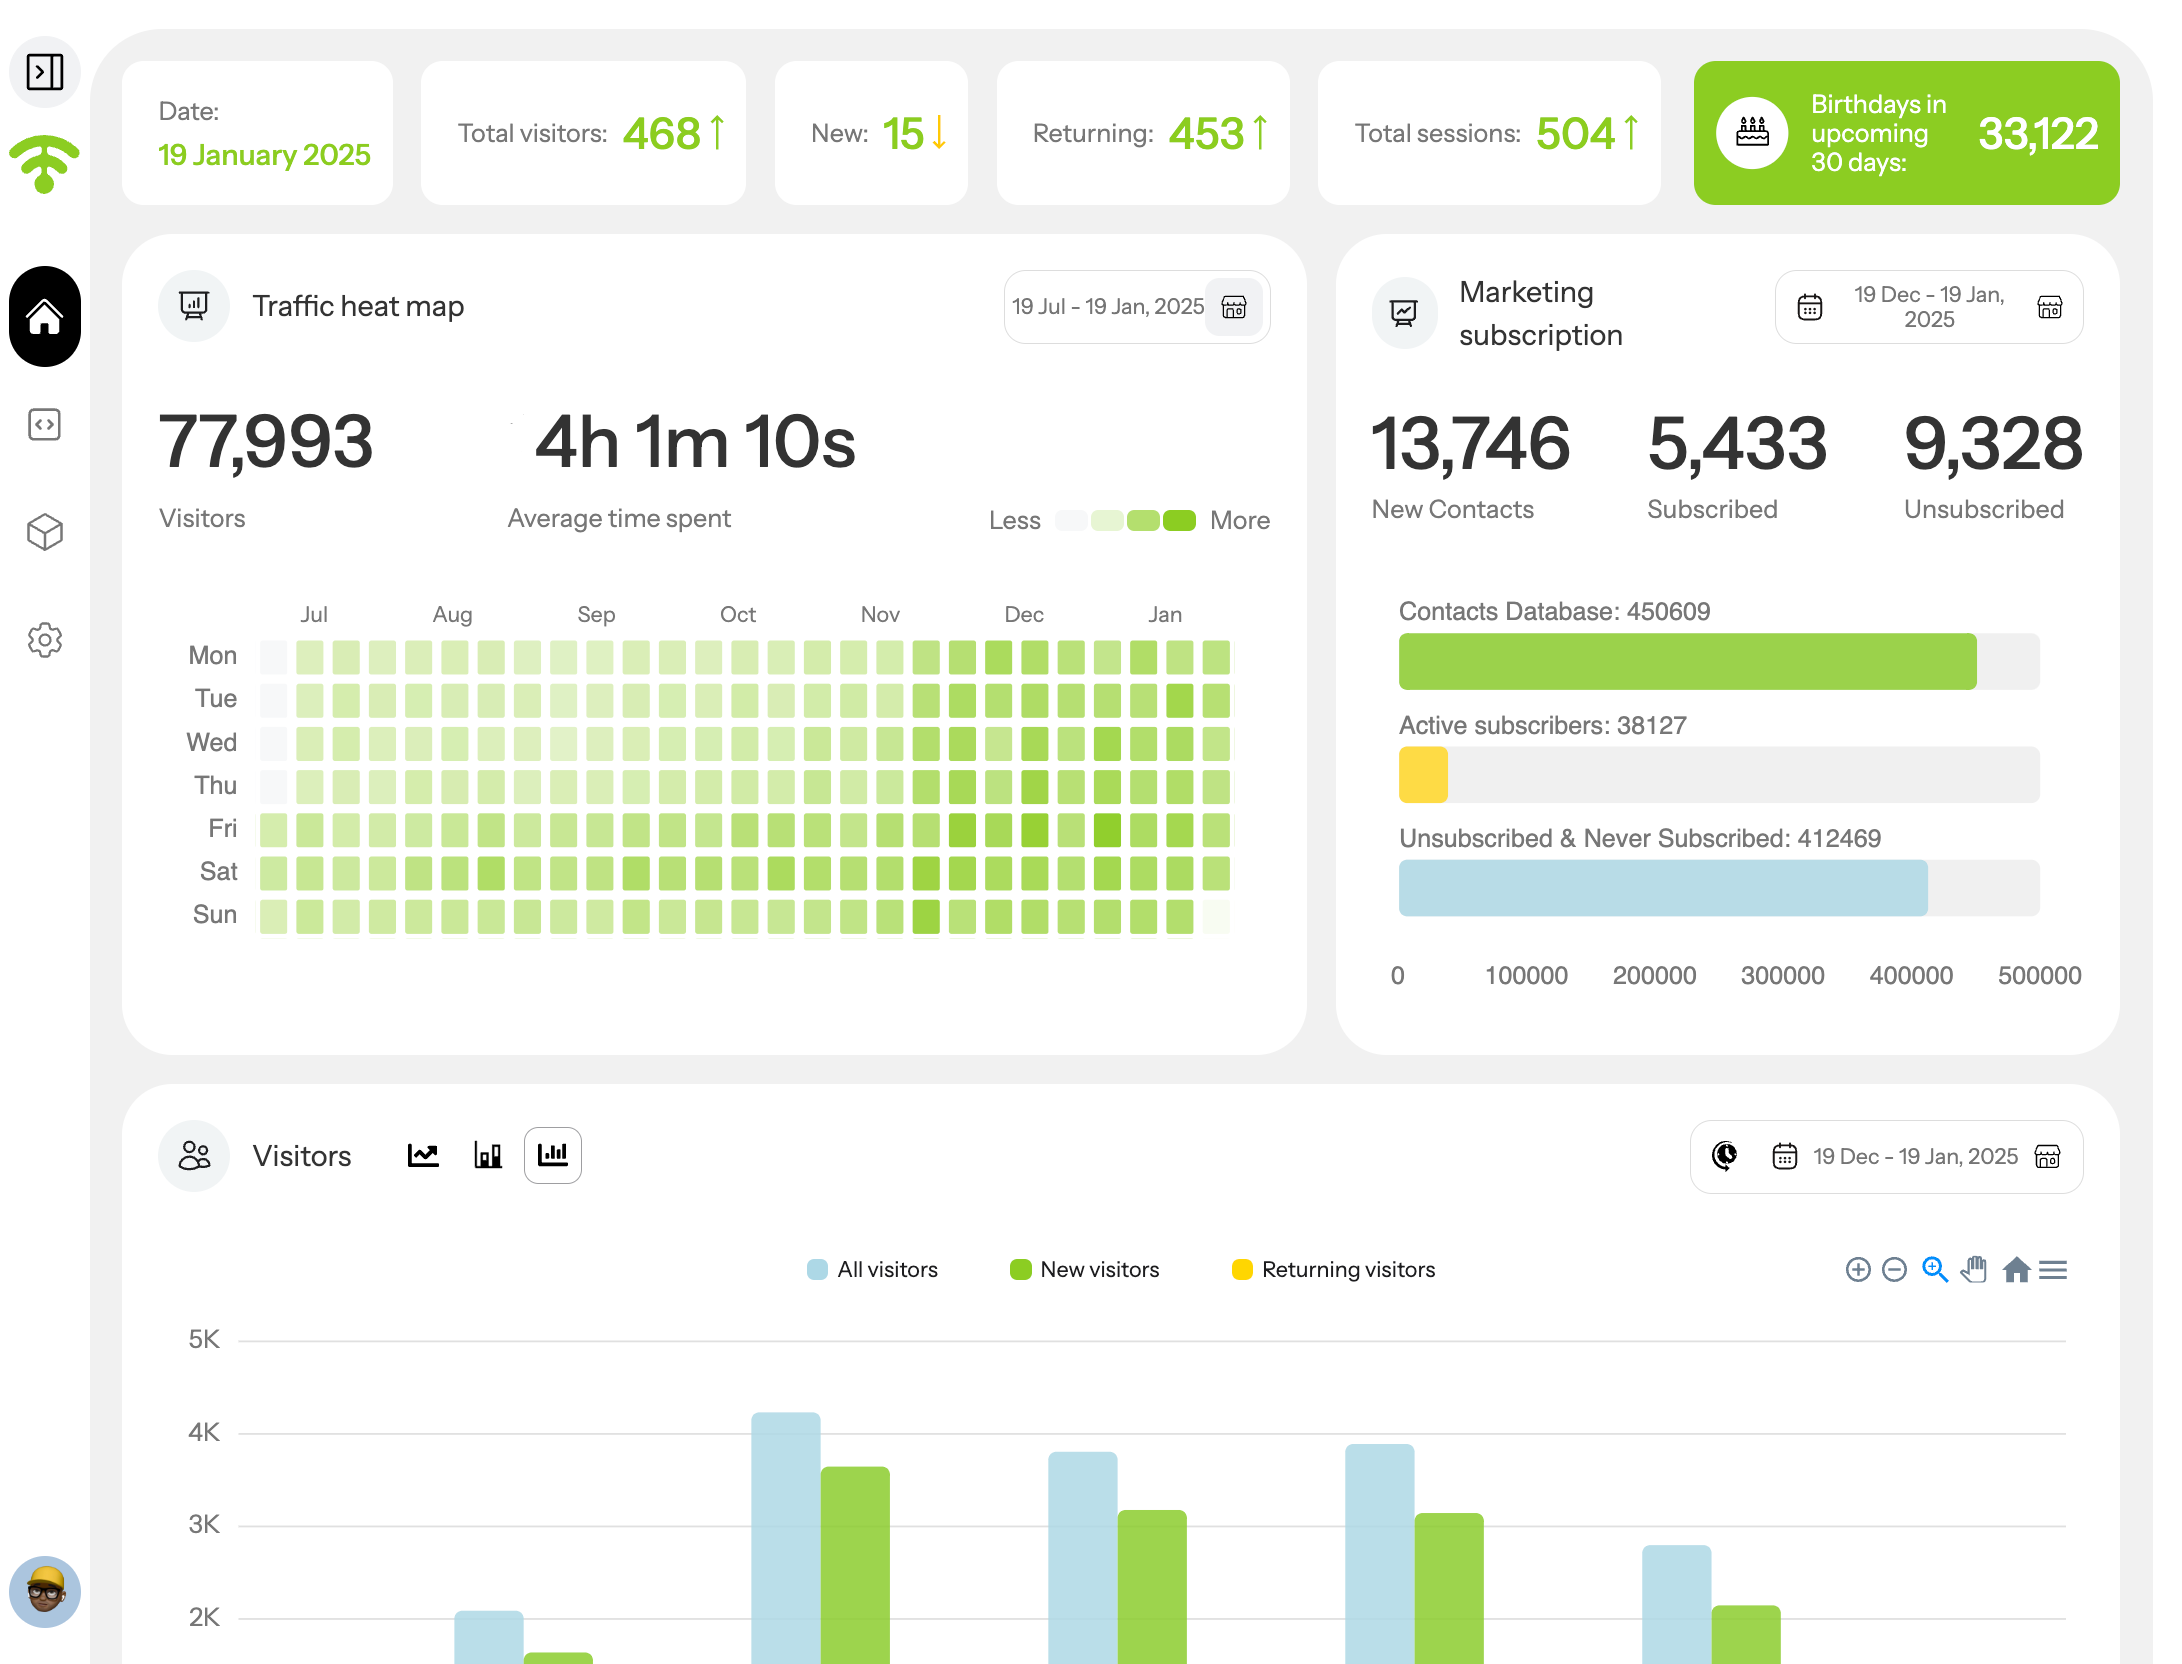Open Marketing date range 19 Dec - 19 Jan, 2025

pos(1929,307)
